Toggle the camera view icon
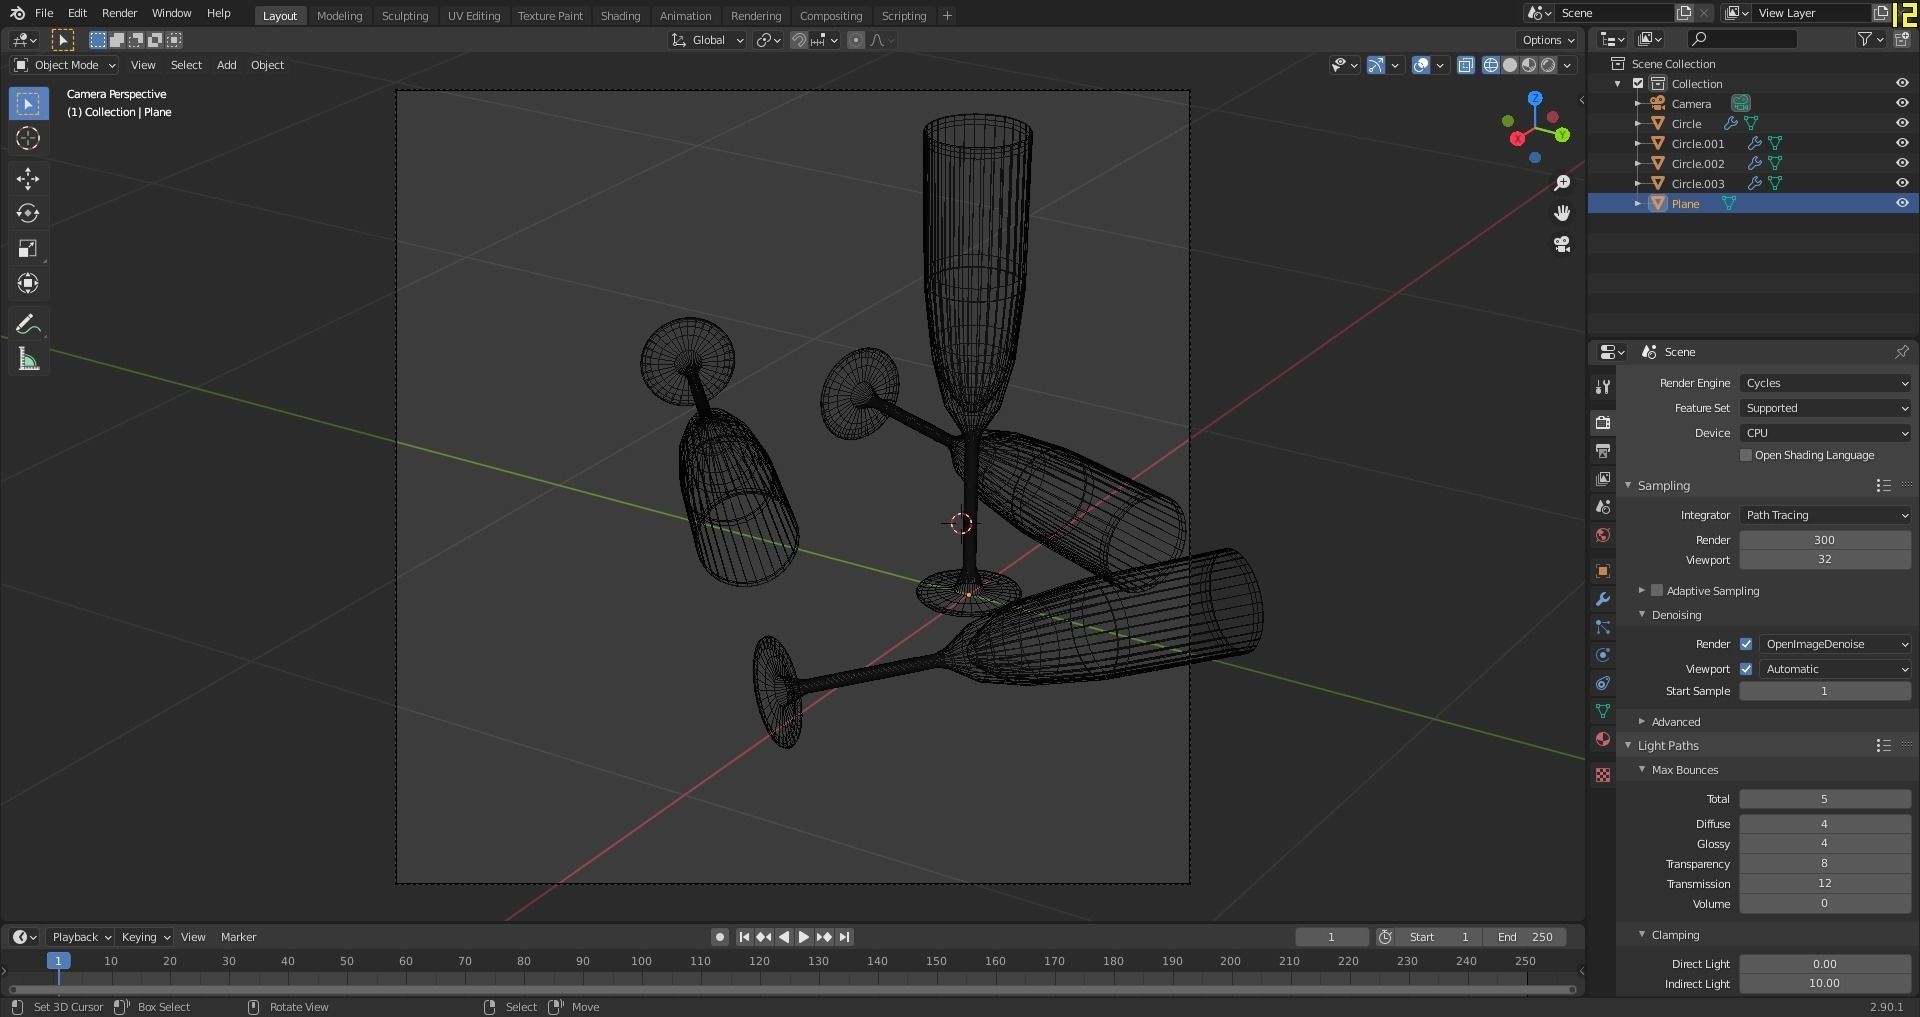The height and width of the screenshot is (1017, 1920). coord(1562,244)
